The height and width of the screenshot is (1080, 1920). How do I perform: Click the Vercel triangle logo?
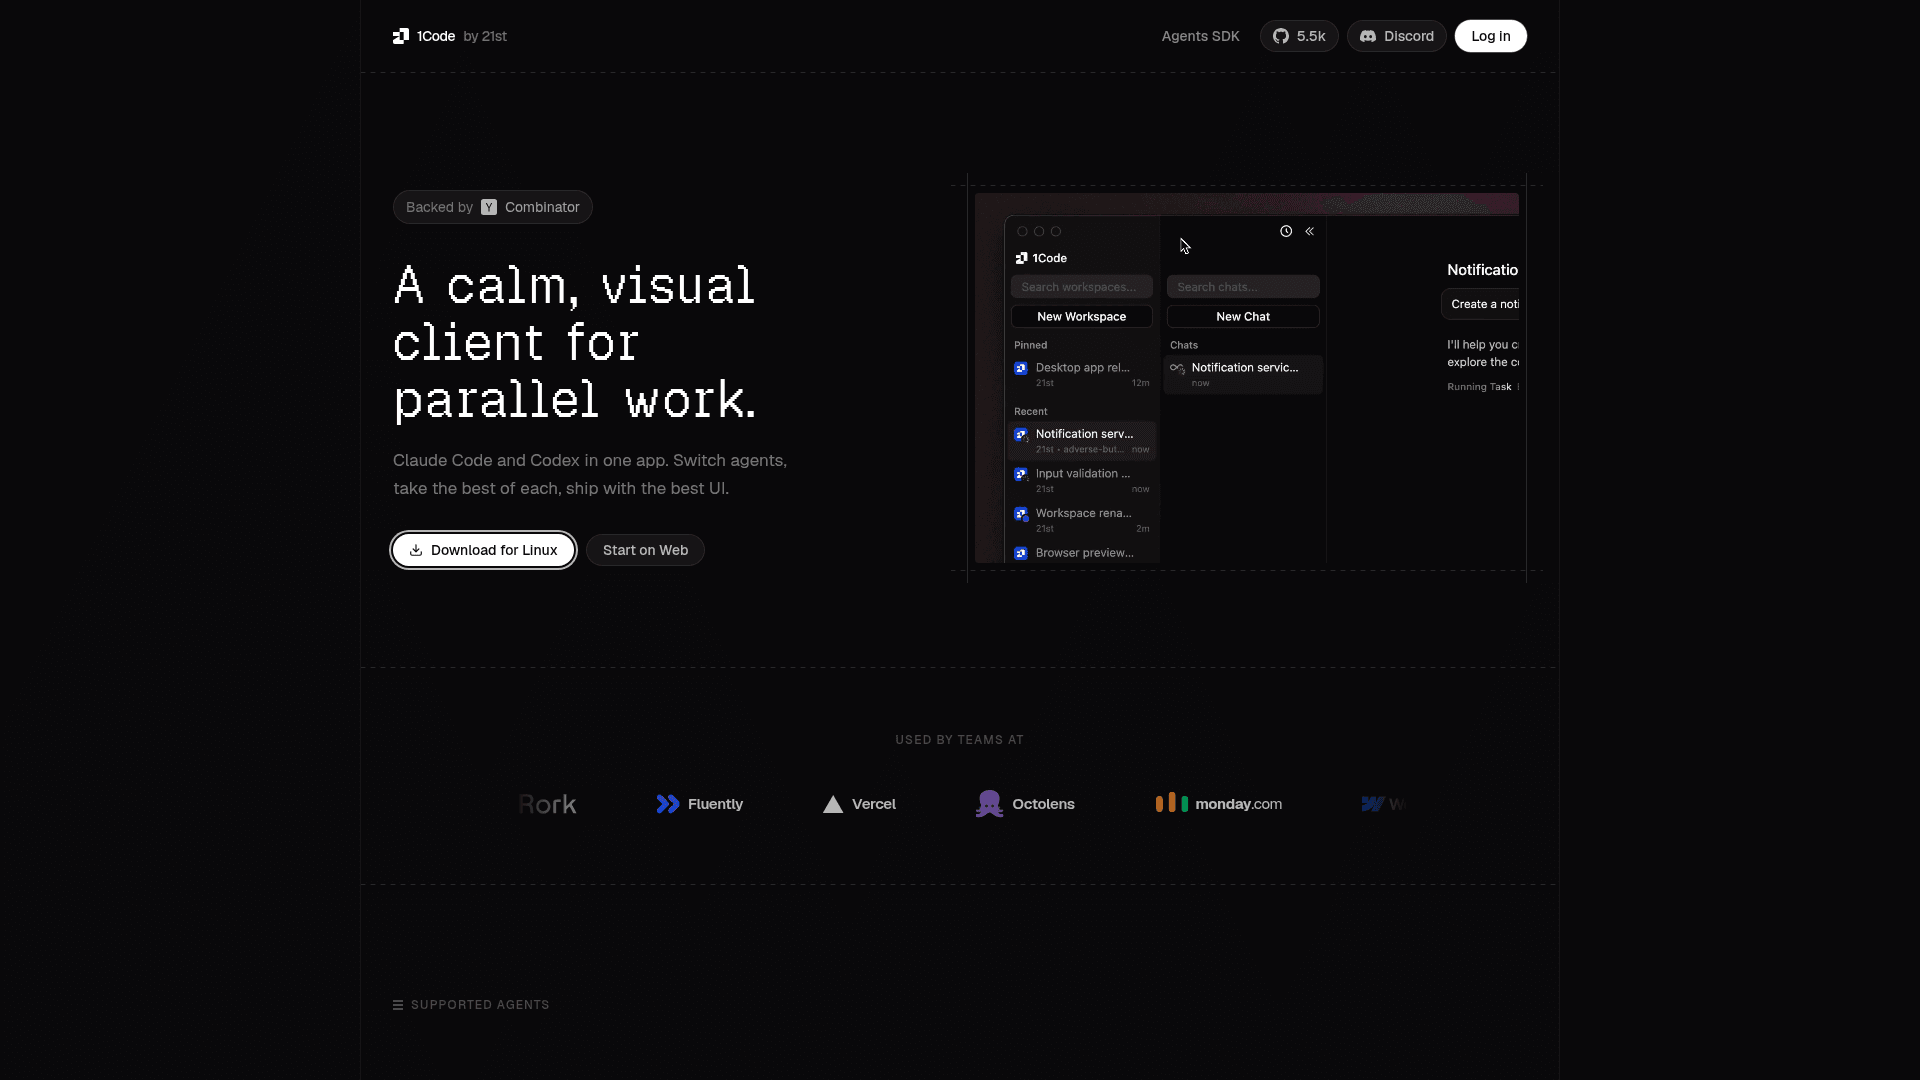click(x=832, y=804)
